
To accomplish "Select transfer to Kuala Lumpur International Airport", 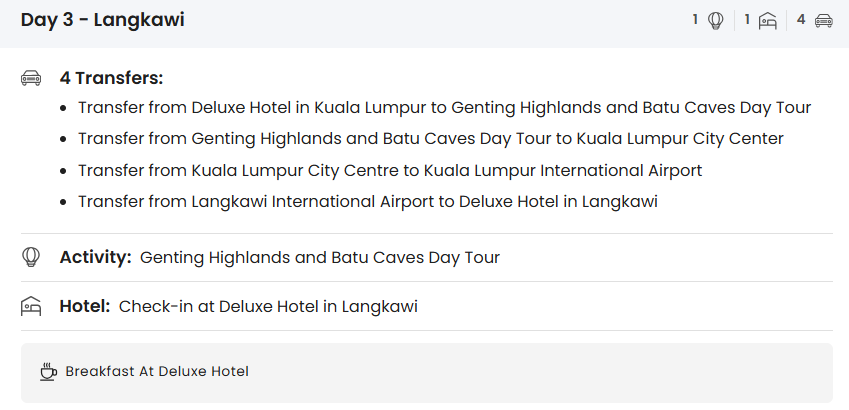I will click(x=390, y=170).
